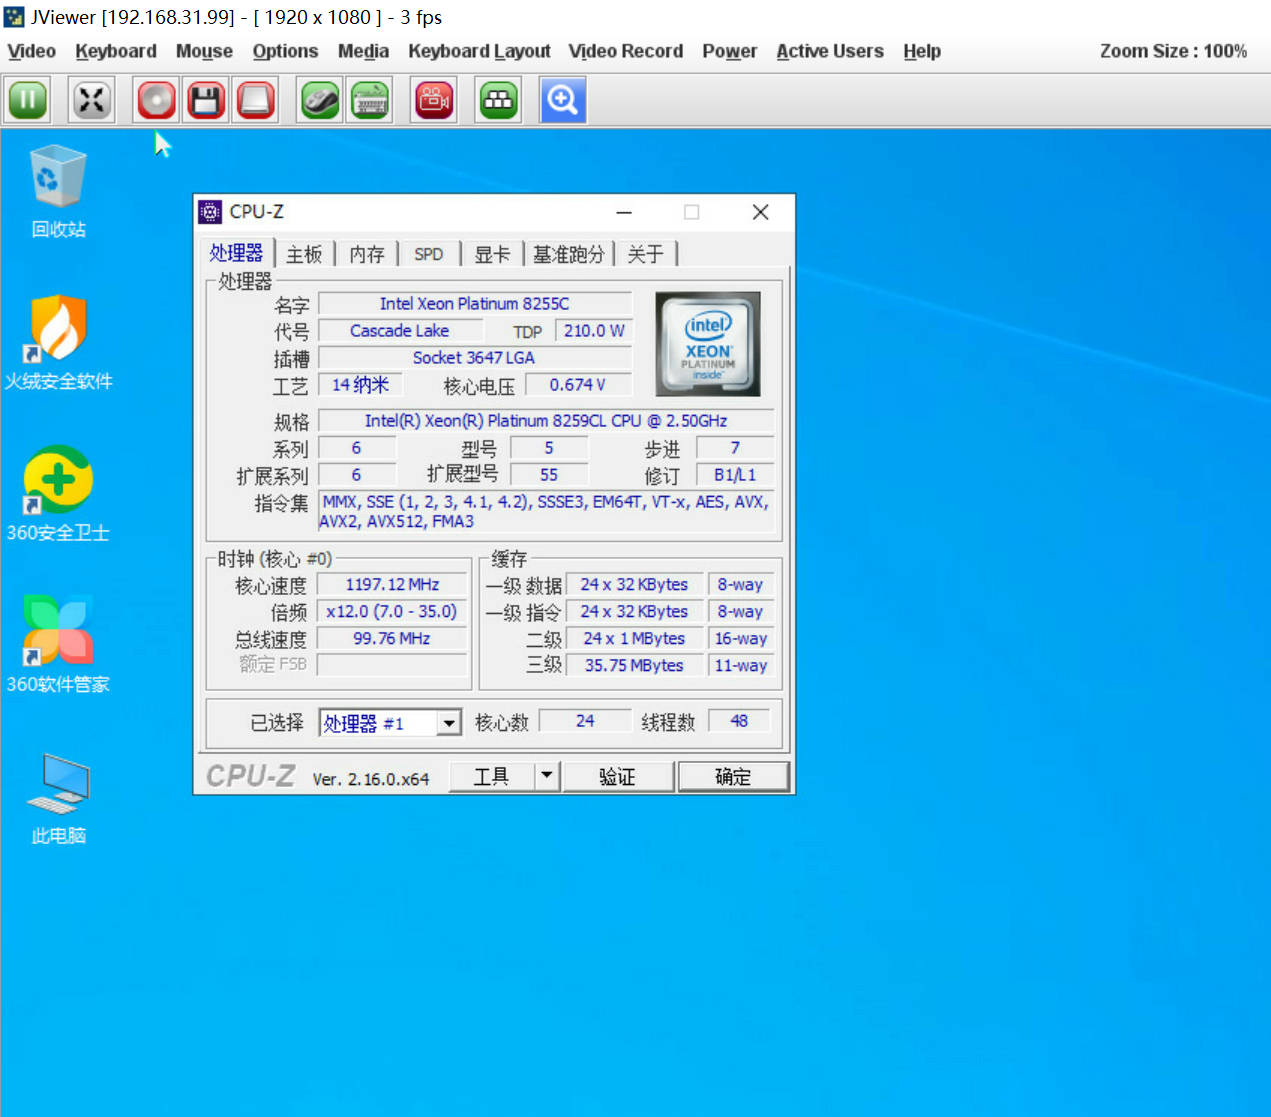
Task: Open CD/DVD media redirection icon
Action: (x=156, y=100)
